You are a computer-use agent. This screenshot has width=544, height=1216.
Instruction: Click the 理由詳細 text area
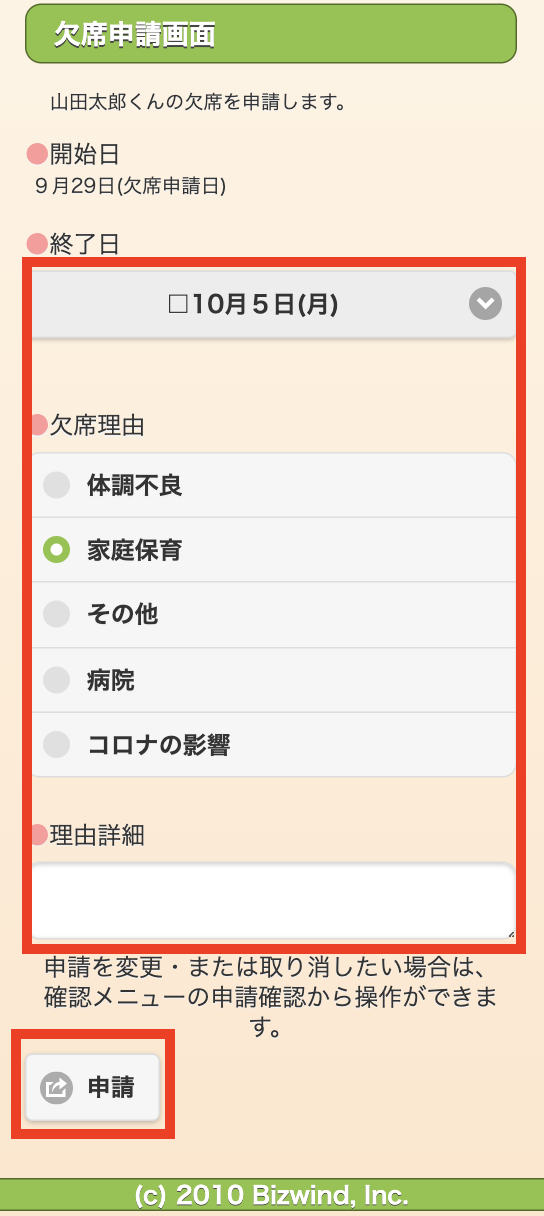click(273, 901)
